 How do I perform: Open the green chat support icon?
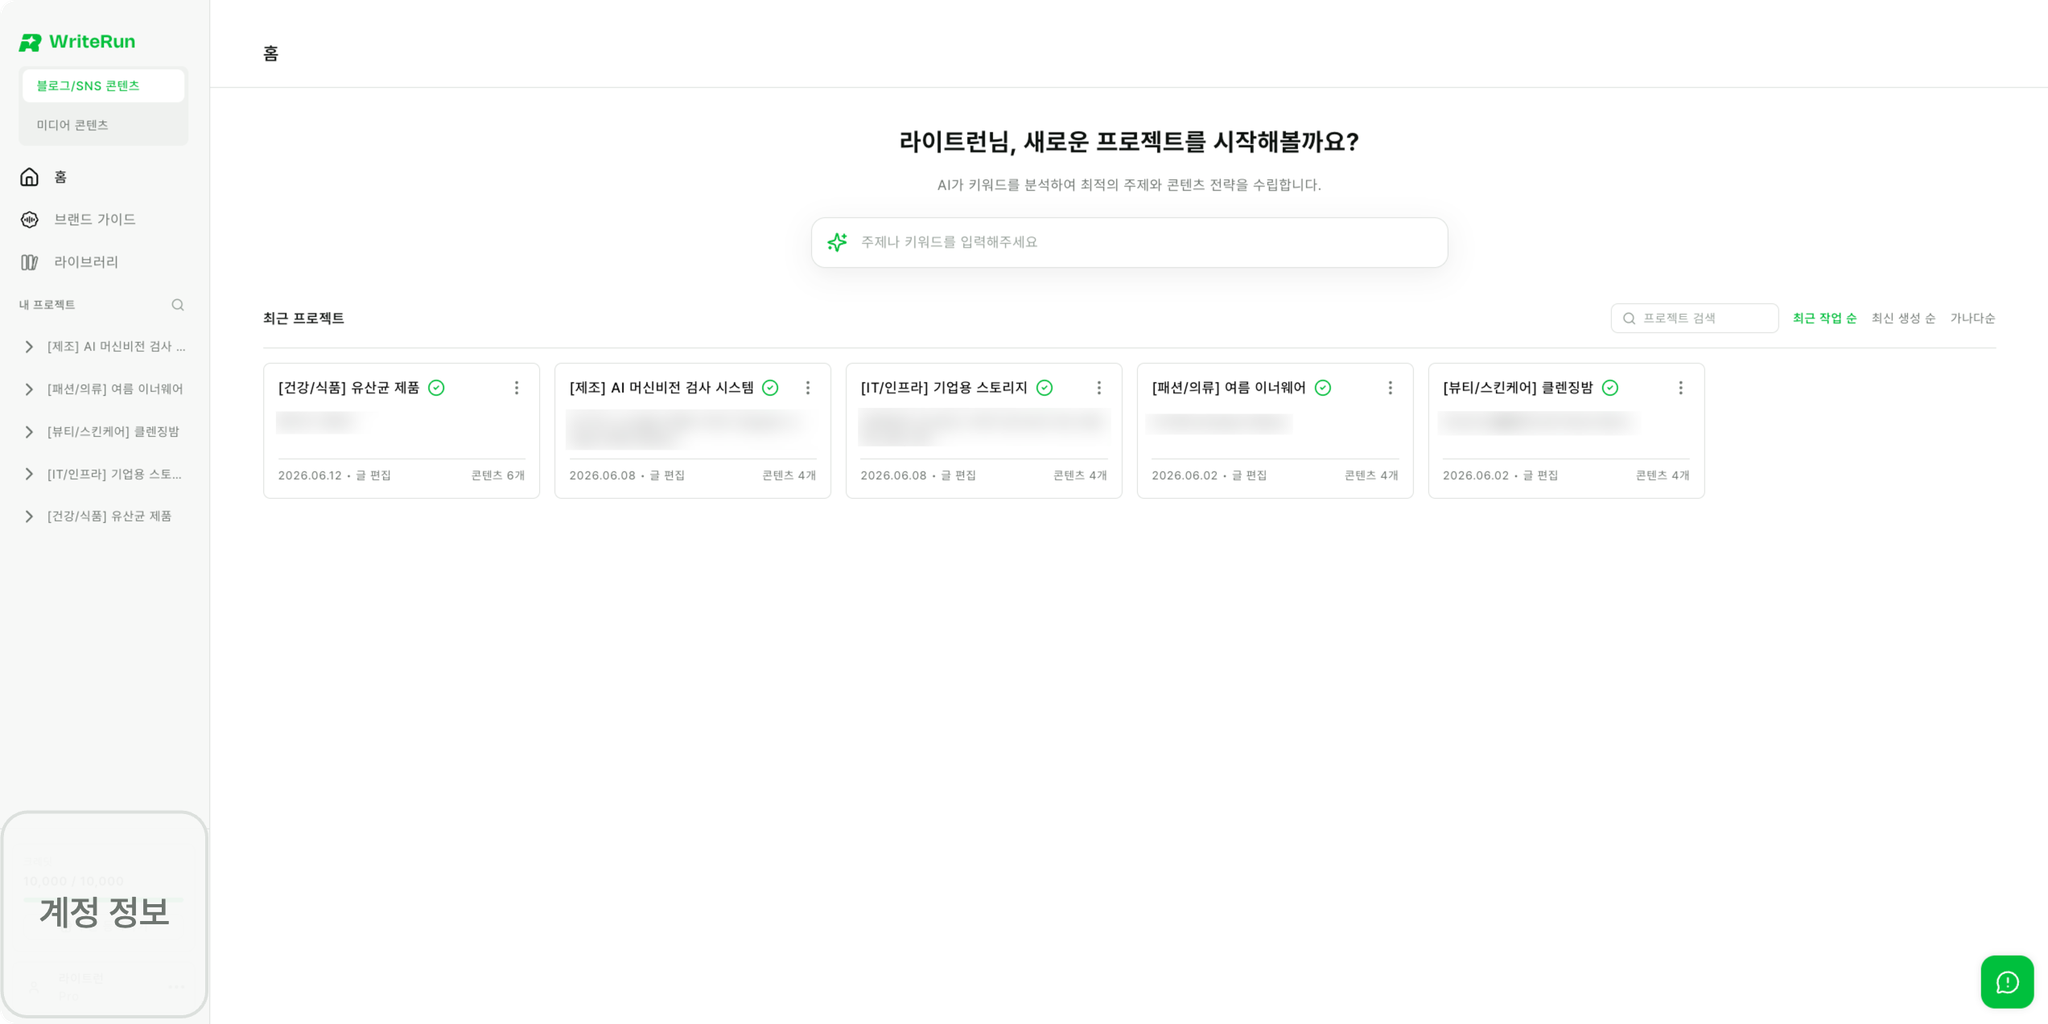pyautogui.click(x=2007, y=982)
